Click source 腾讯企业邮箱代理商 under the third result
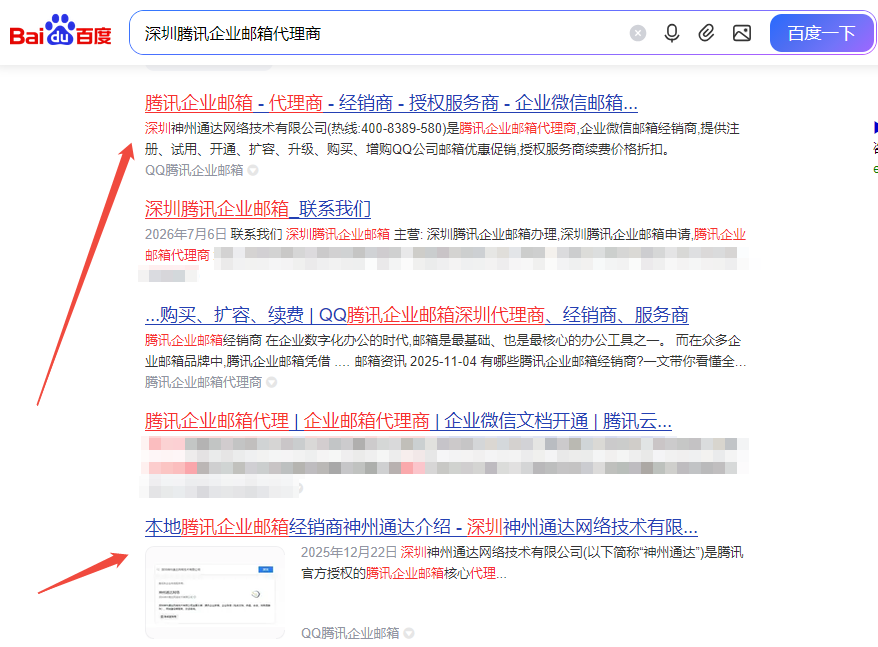The height and width of the screenshot is (647, 878). click(203, 382)
